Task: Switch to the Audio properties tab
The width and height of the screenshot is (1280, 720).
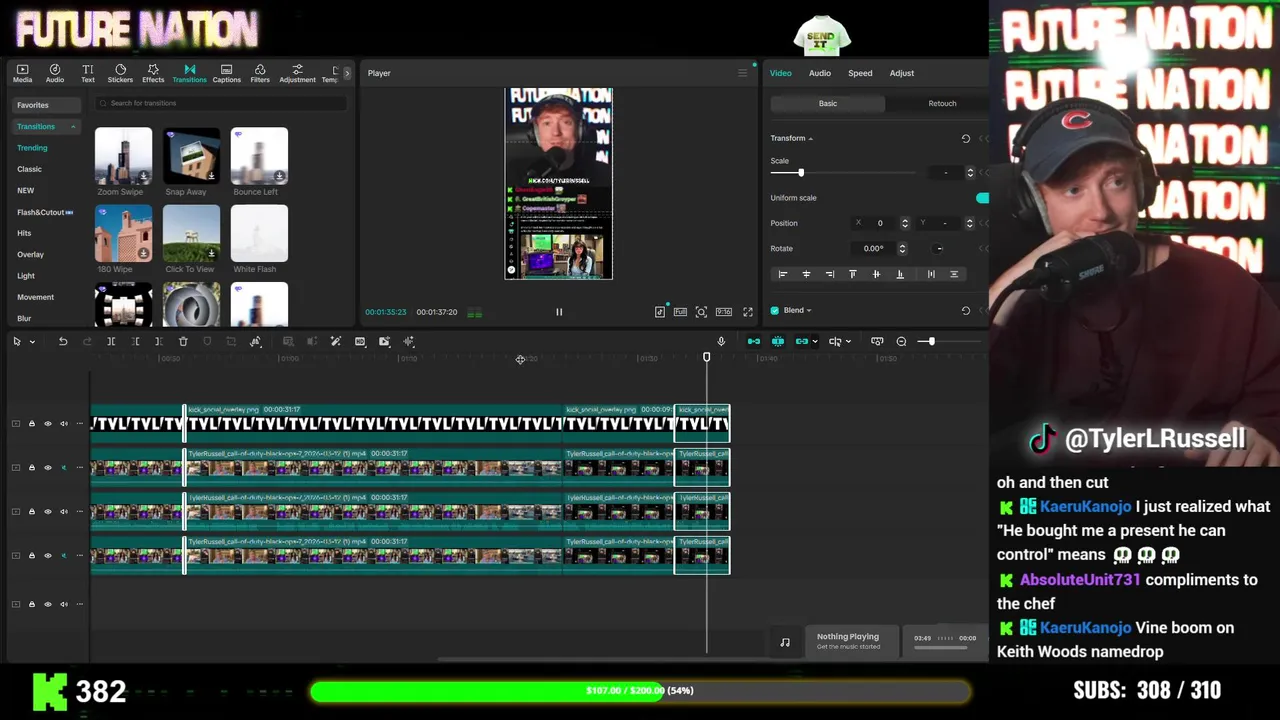Action: point(819,73)
